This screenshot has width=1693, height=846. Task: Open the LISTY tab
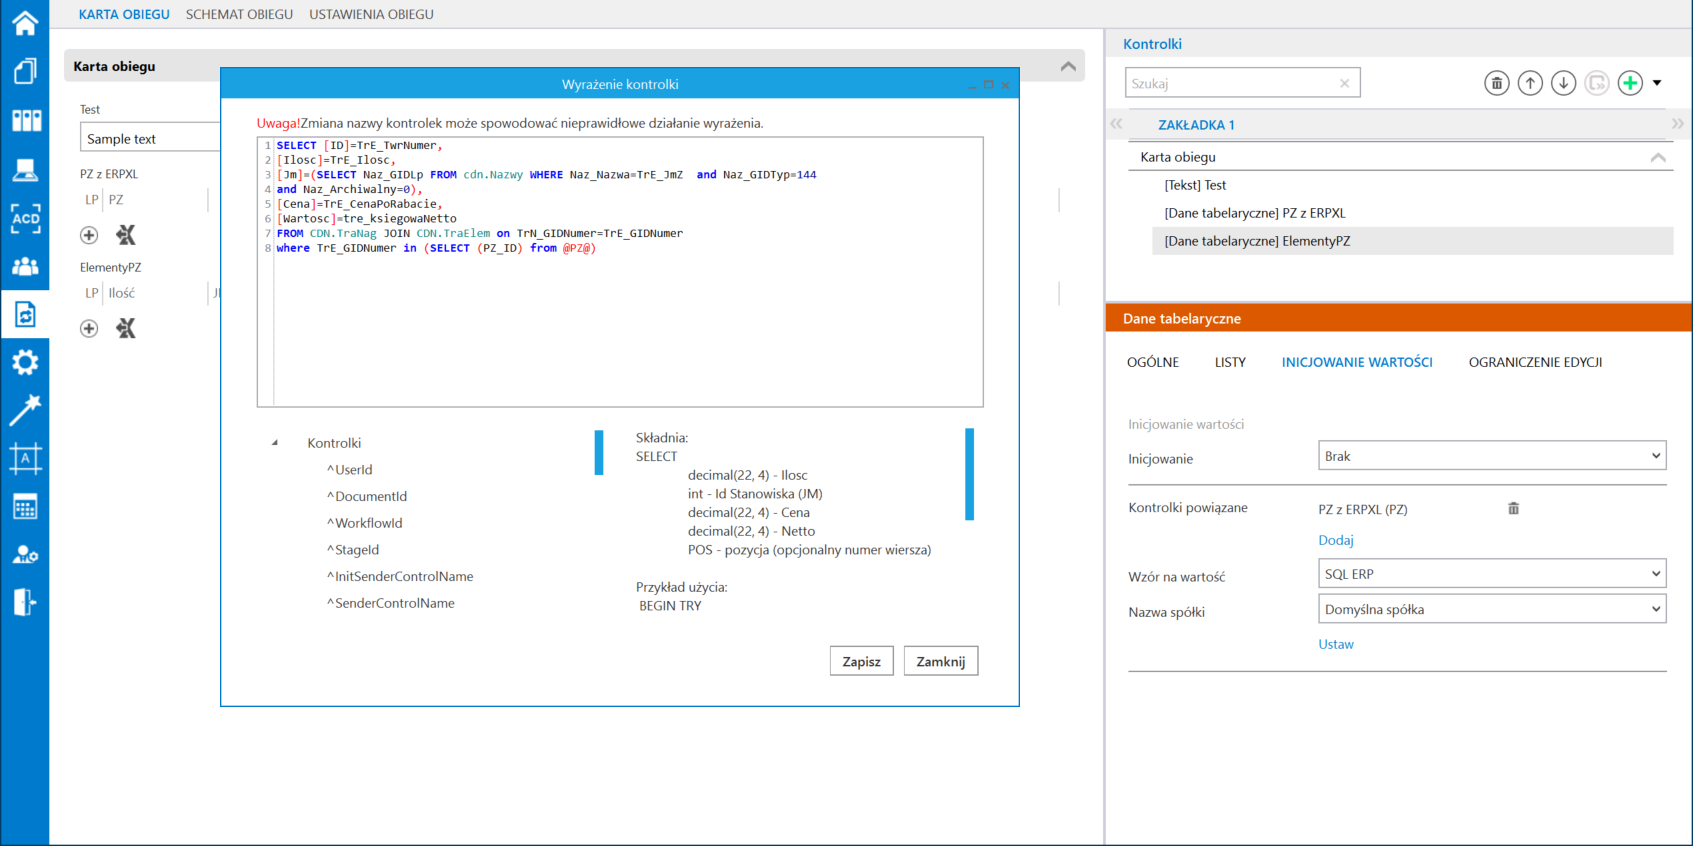[x=1230, y=362]
